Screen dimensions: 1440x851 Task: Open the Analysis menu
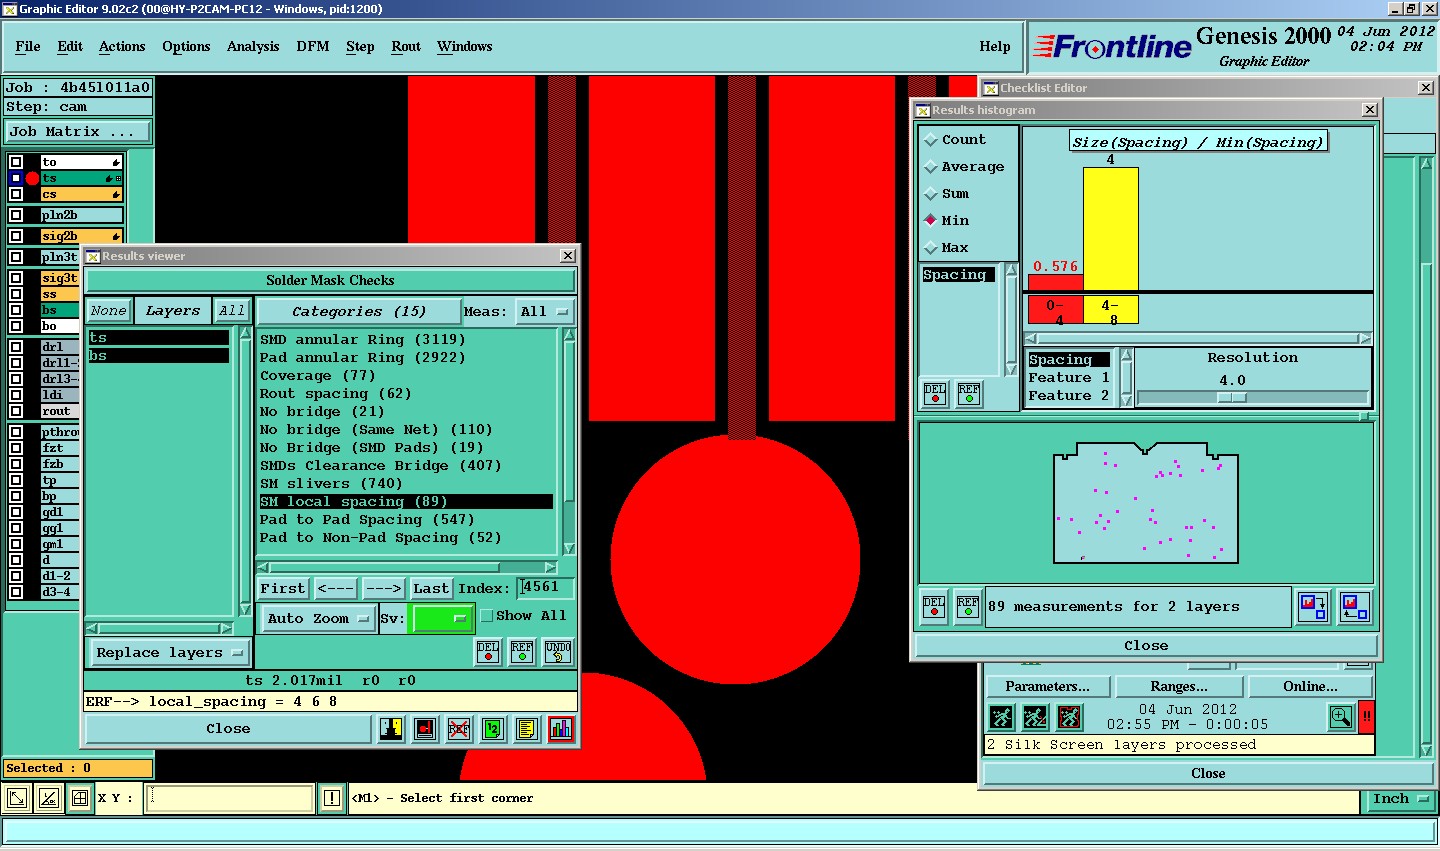click(253, 47)
